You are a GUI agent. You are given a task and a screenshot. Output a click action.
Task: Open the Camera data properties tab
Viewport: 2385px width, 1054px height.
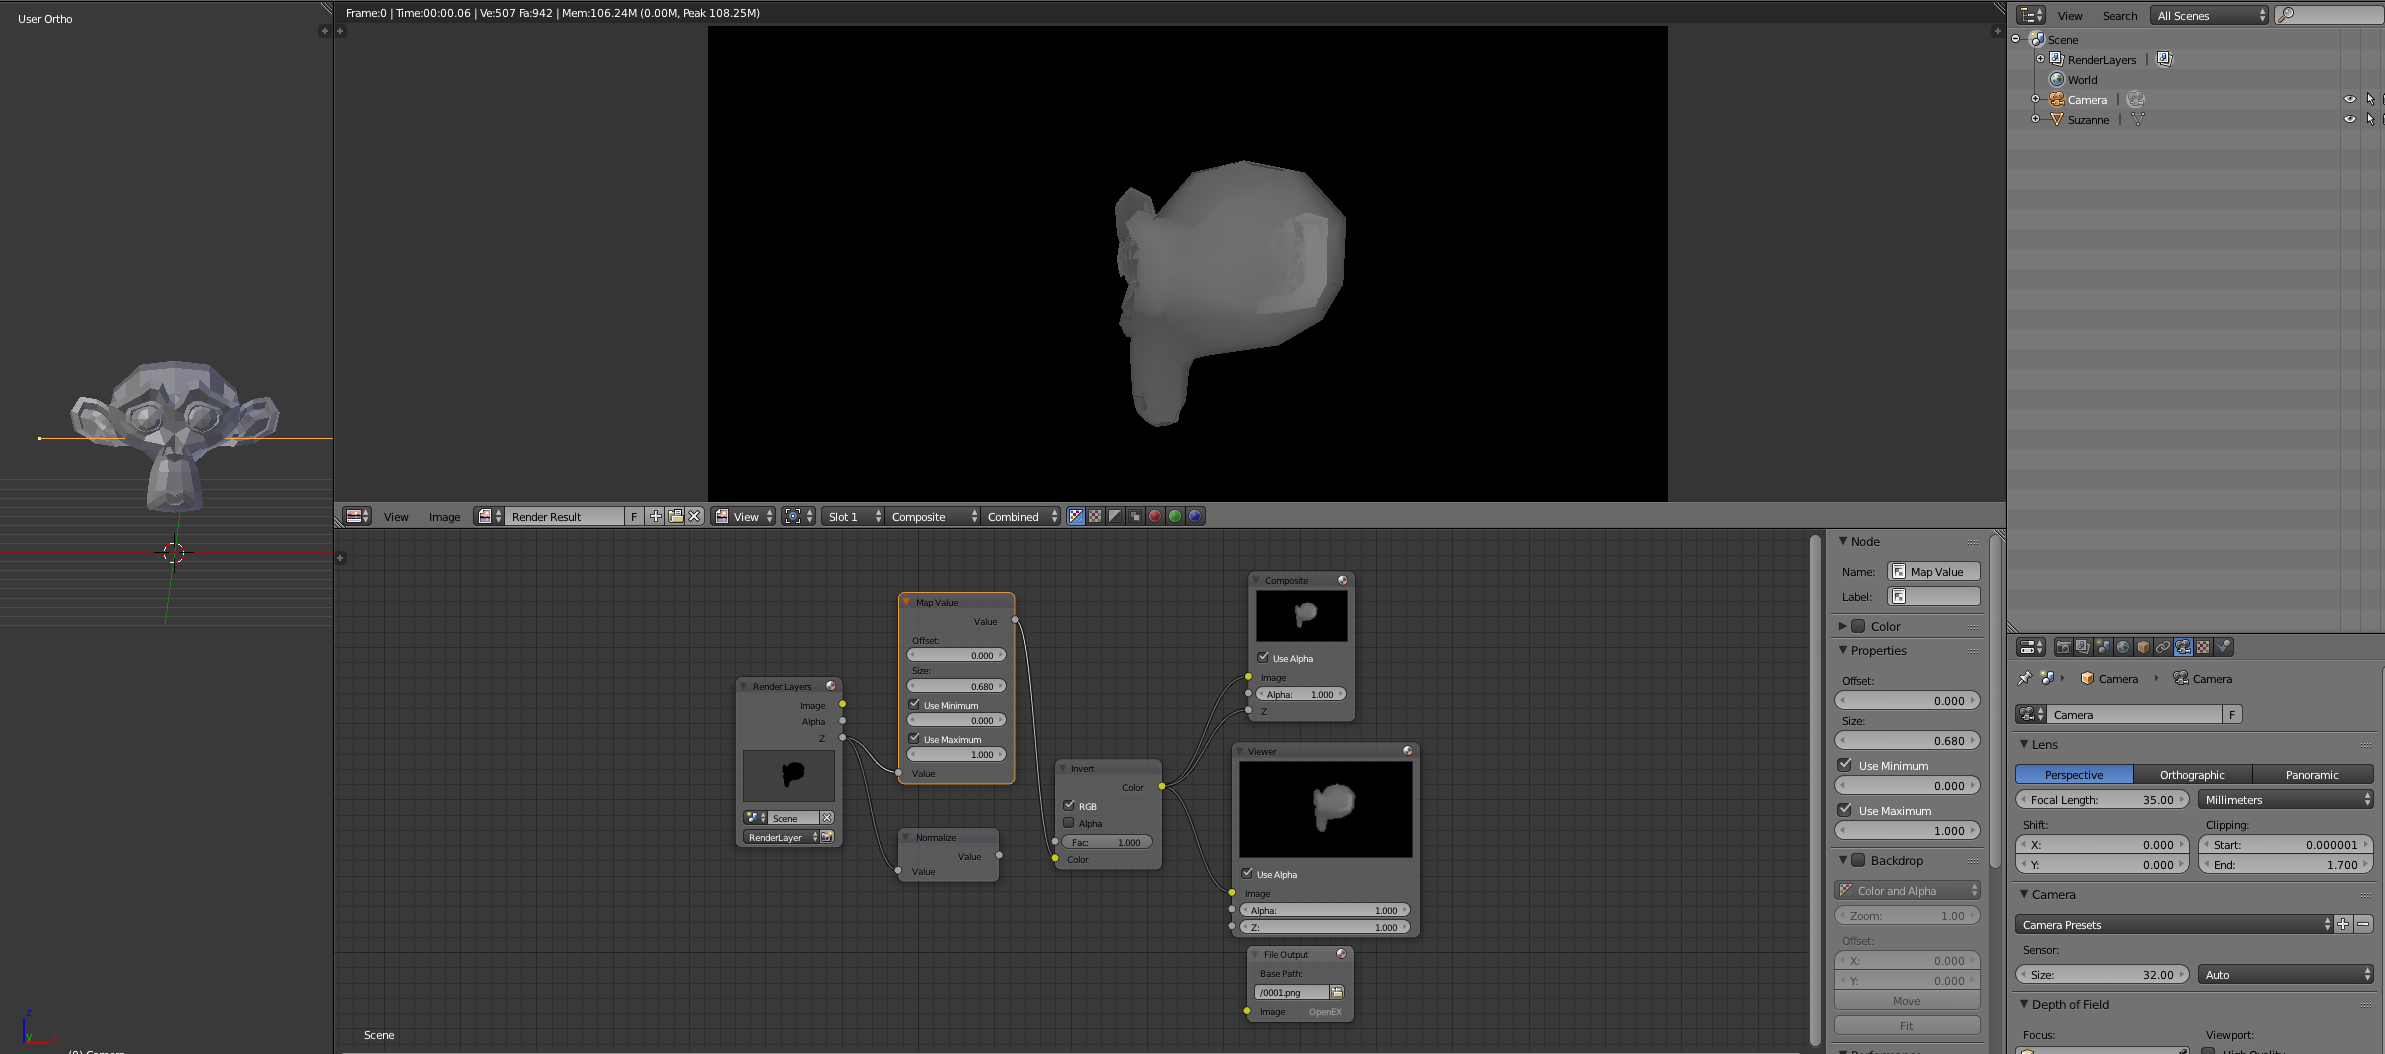(x=2183, y=647)
